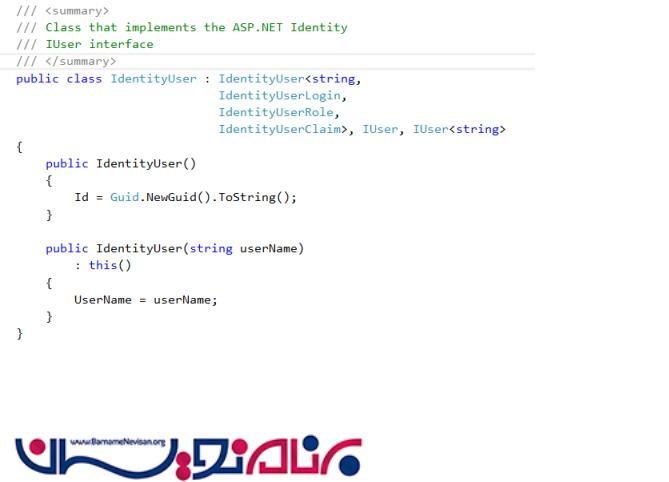Viewport: 669px width, 482px height.
Task: Open the www.BarnameNevisan.org logo link
Action: click(188, 457)
